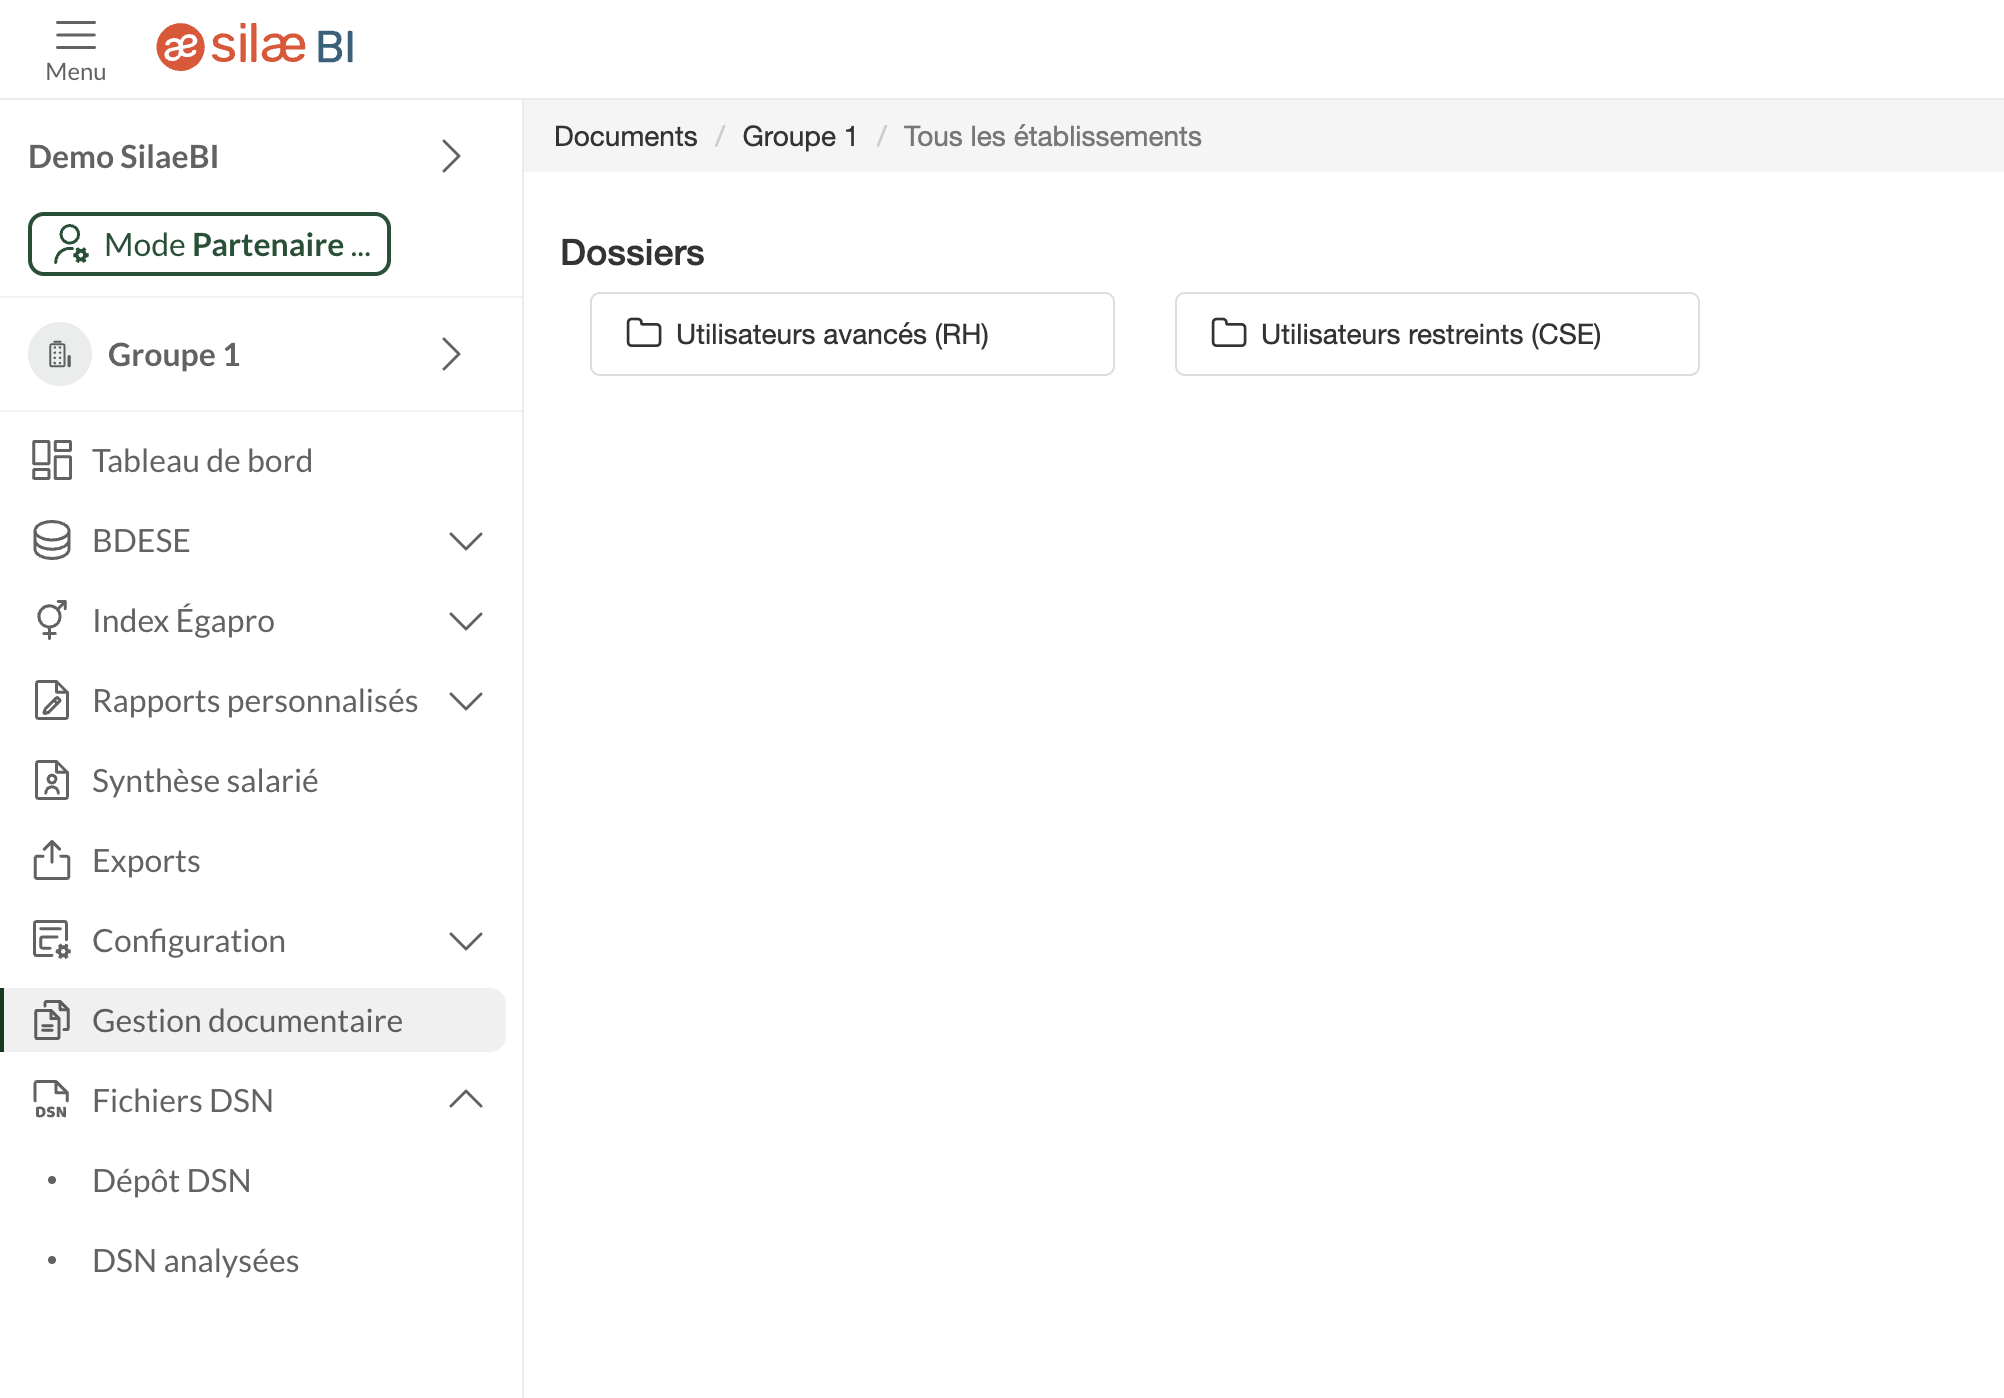Viewport: 2004px width, 1398px height.
Task: Open DSN analysées submenu item
Action: [196, 1261]
